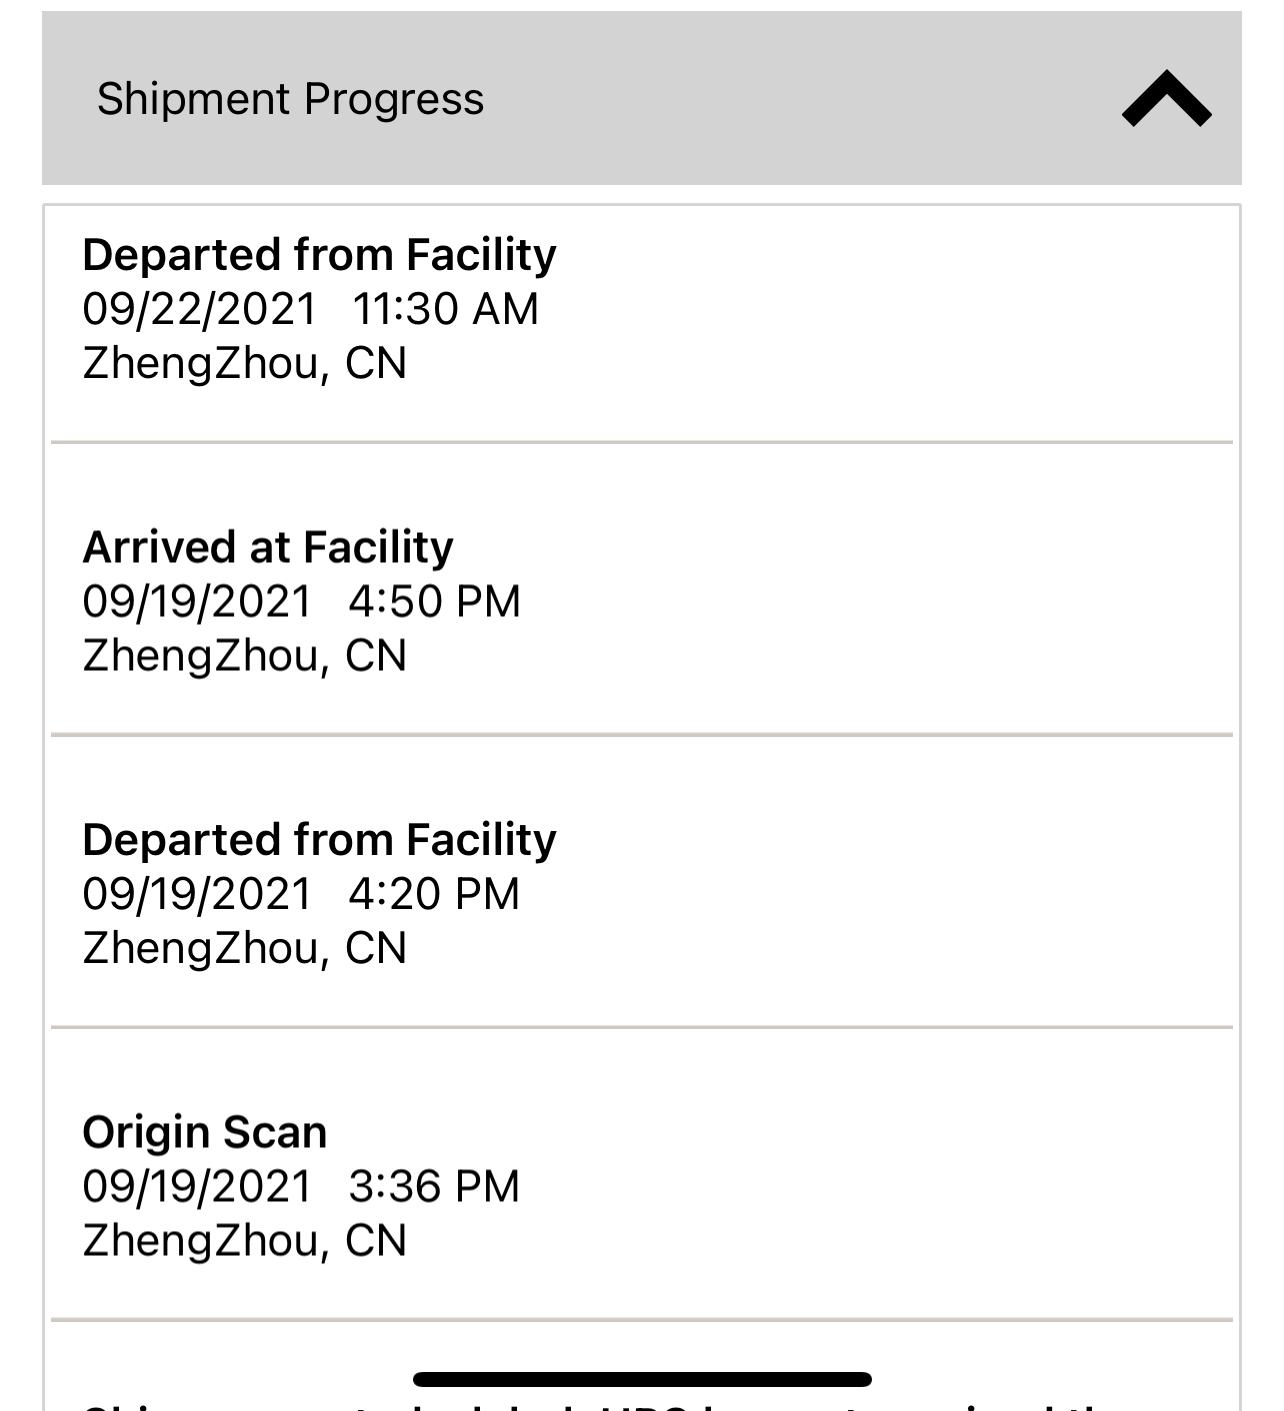Select the 09/22/2021 Departed from Facility heading
This screenshot has height=1411, width=1284.
point(319,255)
